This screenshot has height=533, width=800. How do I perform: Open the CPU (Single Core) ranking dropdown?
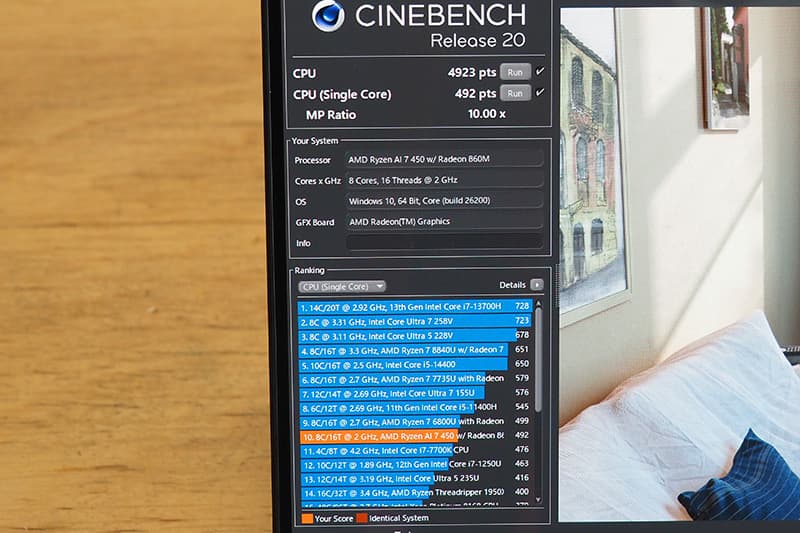pyautogui.click(x=341, y=287)
